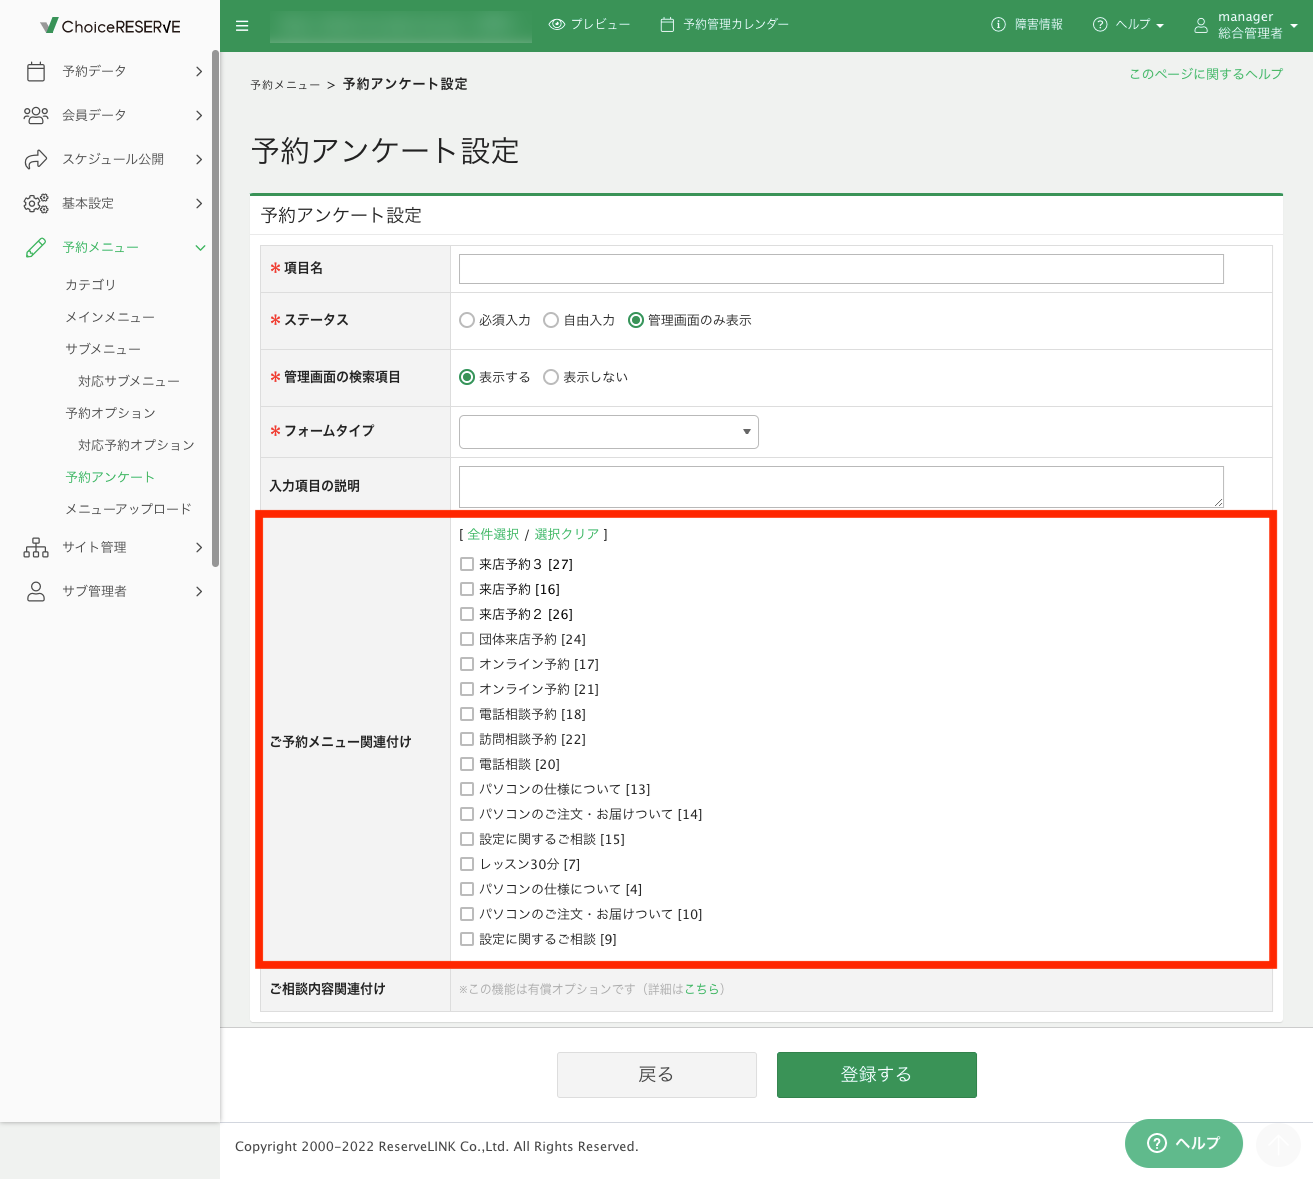Open the このページに関するヘルプ link
Image resolution: width=1313 pixels, height=1179 pixels.
coord(1206,74)
